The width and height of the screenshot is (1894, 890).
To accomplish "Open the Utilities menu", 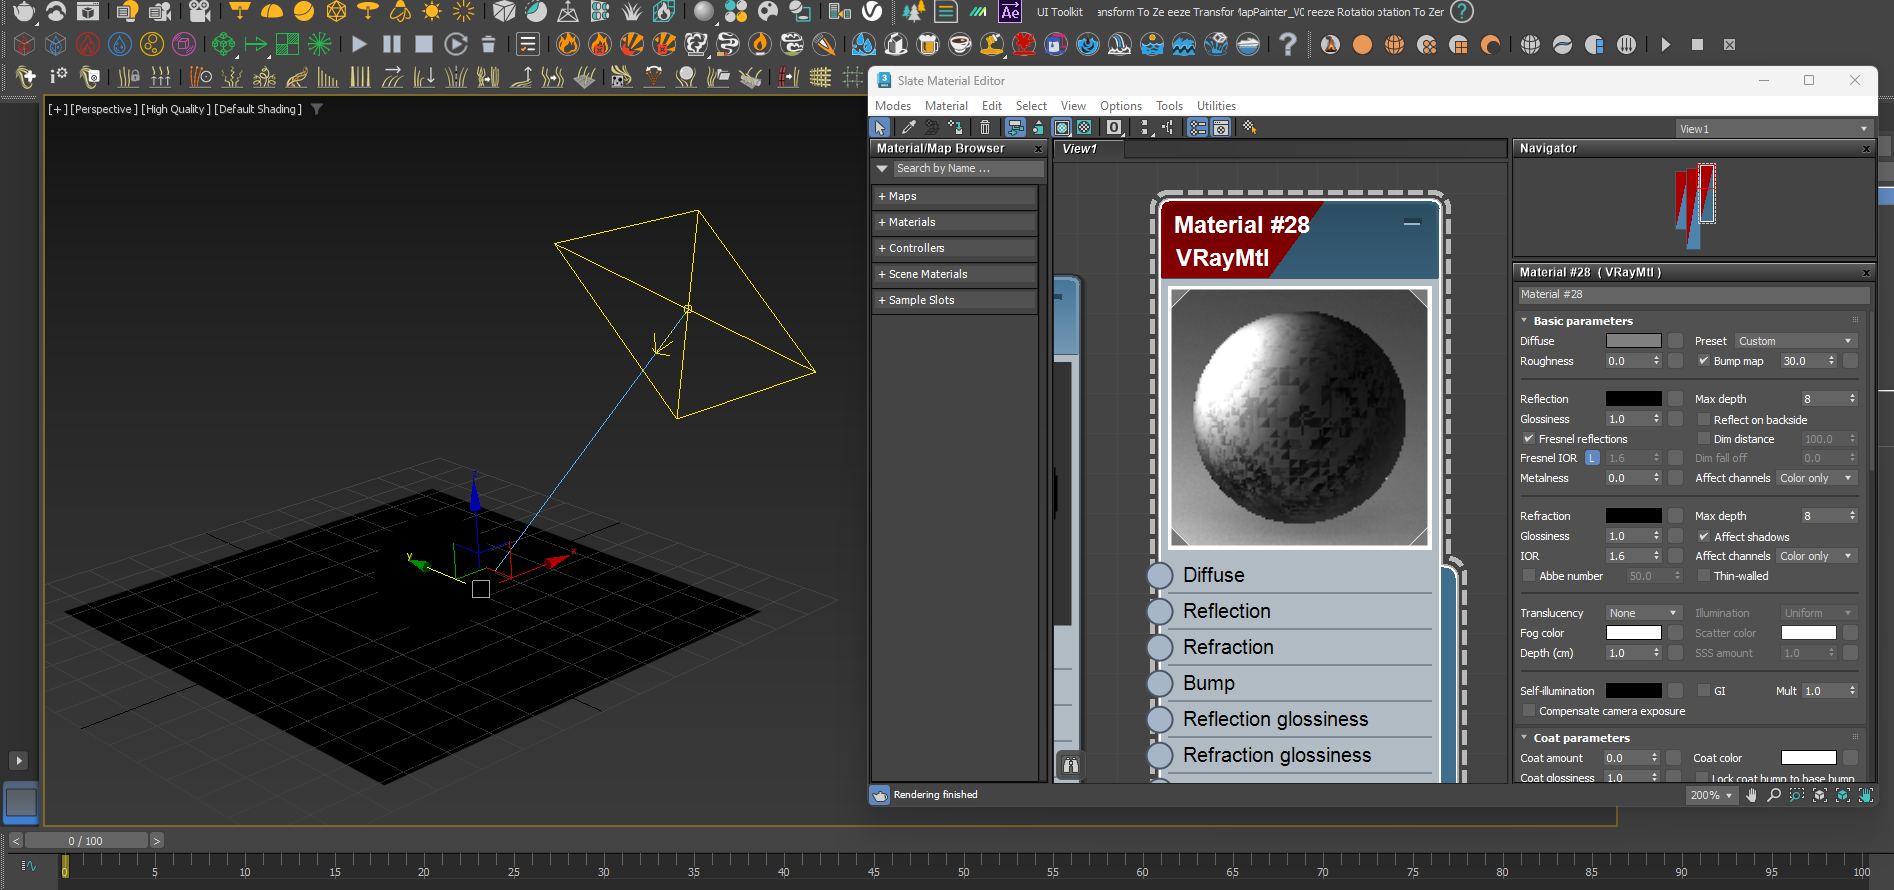I will (1217, 106).
